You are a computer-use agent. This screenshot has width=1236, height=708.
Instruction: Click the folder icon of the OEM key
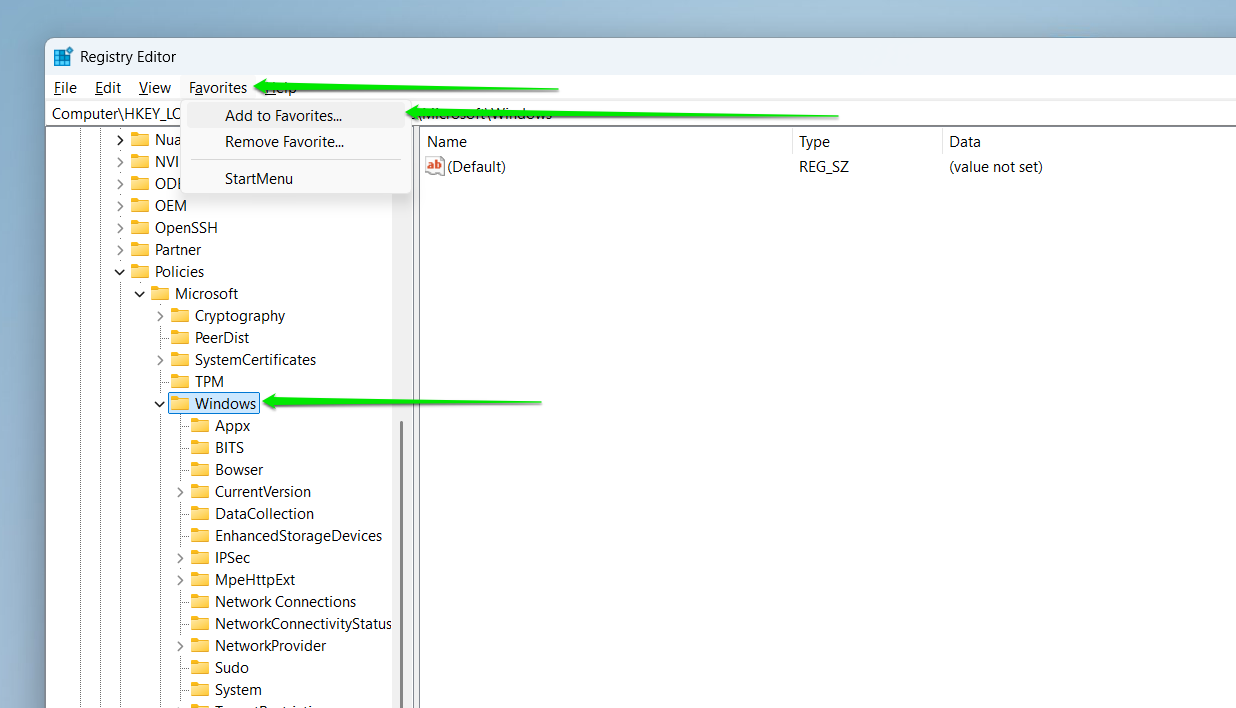(140, 206)
